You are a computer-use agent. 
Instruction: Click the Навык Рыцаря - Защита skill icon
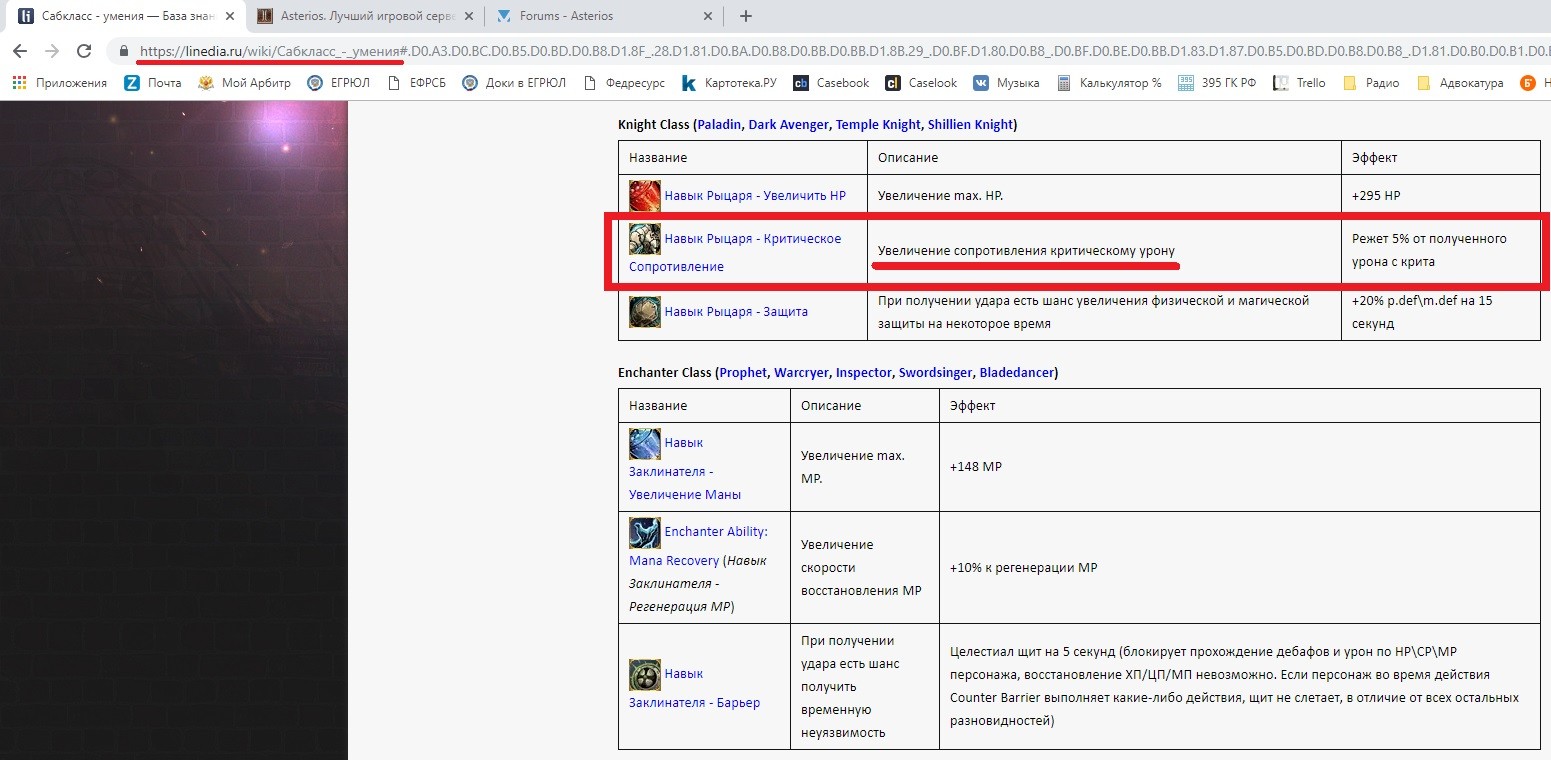(x=645, y=311)
